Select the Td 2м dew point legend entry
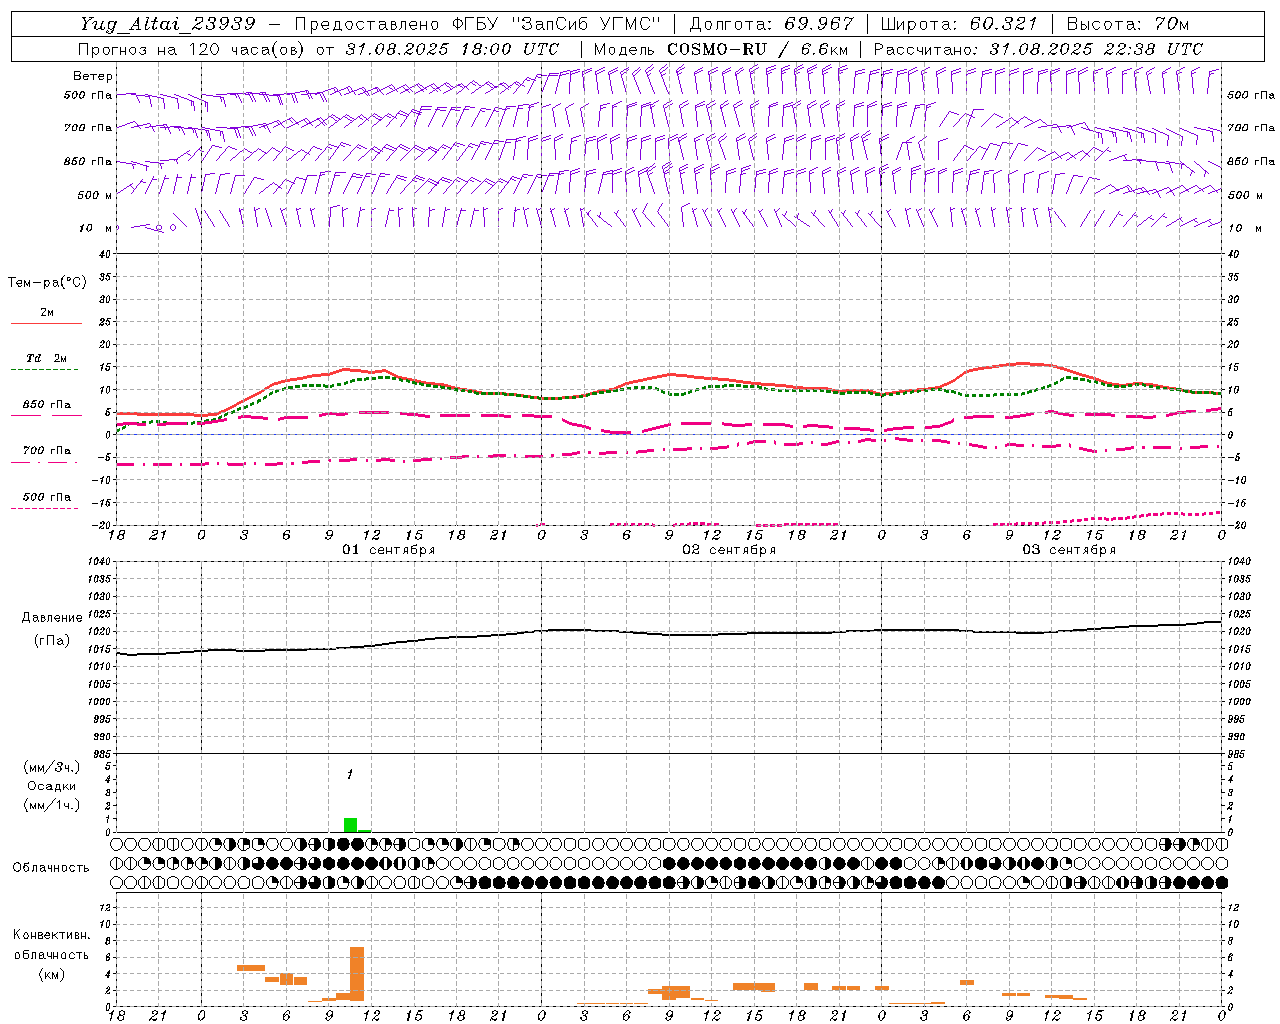This screenshot has height=1024, width=1280. [46, 358]
